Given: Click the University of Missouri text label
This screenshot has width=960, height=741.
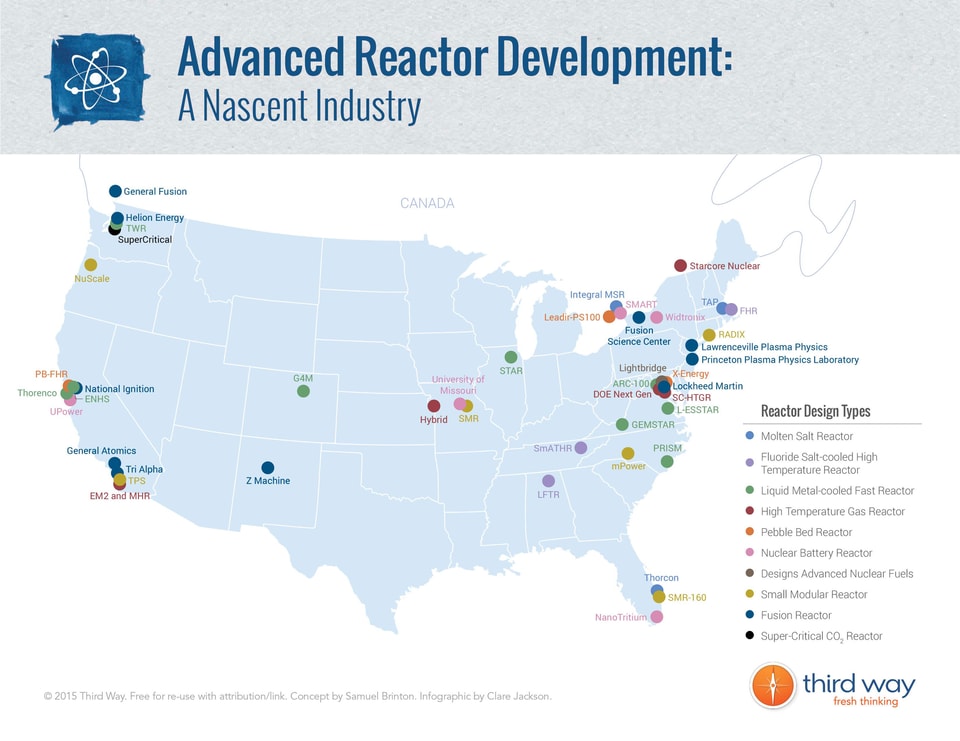Looking at the screenshot, I should [459, 386].
